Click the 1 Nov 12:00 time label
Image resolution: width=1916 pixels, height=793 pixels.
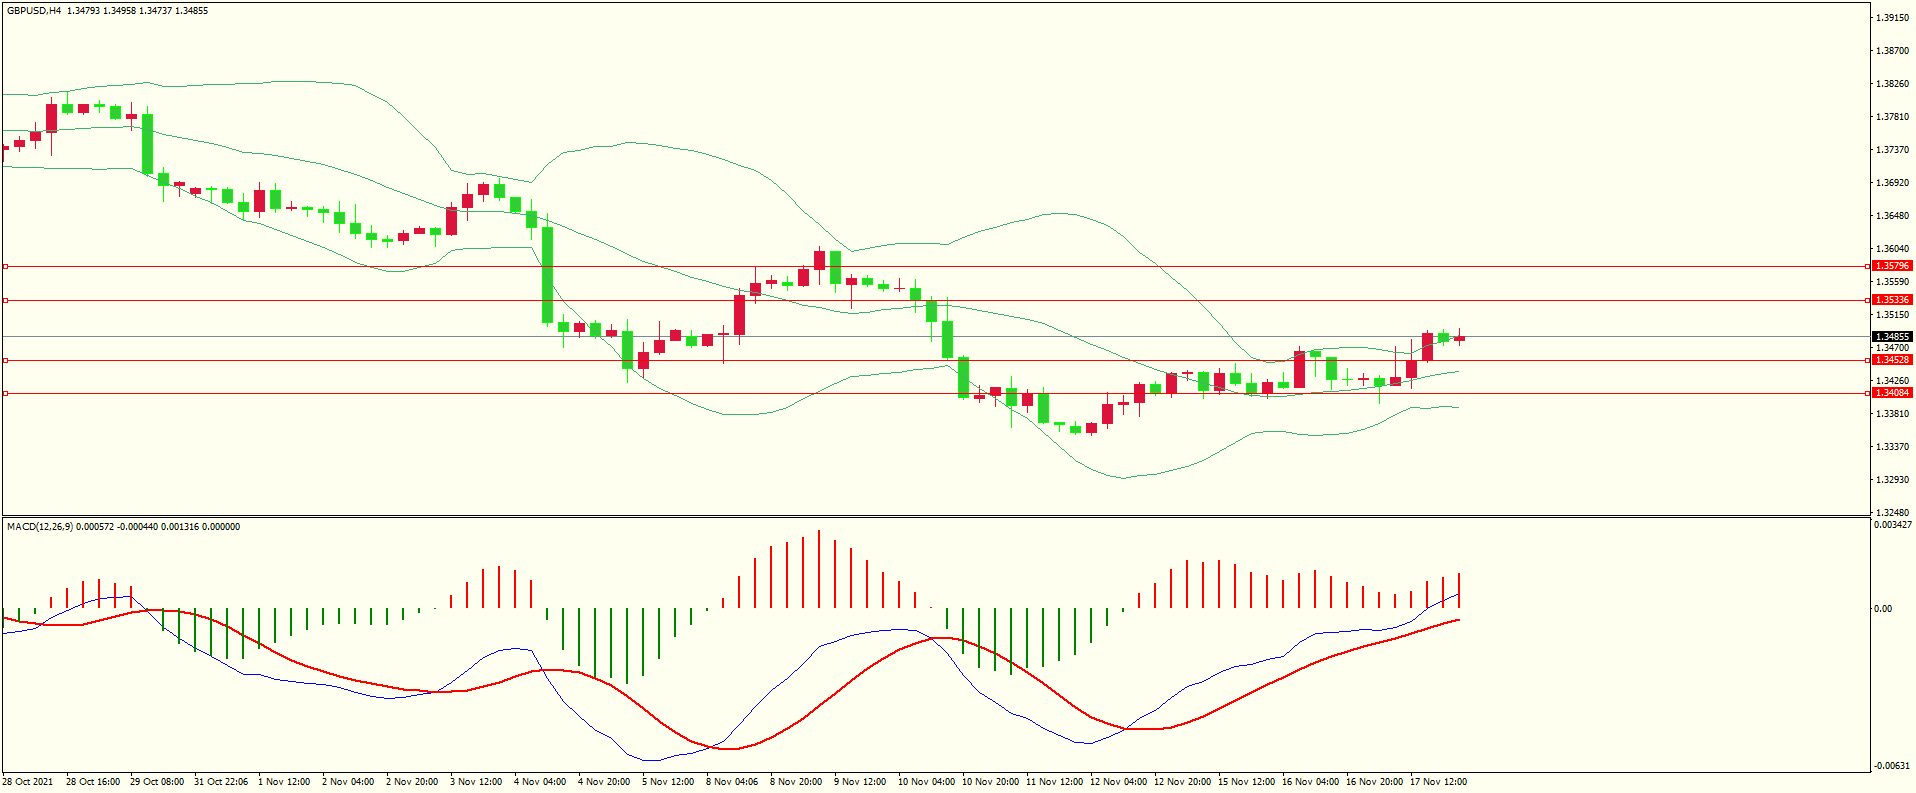284,782
